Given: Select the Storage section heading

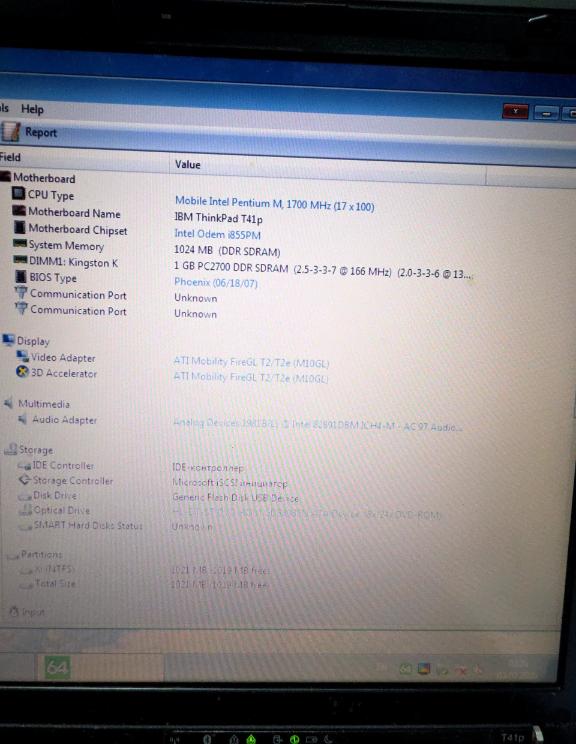Looking at the screenshot, I should click(36, 450).
